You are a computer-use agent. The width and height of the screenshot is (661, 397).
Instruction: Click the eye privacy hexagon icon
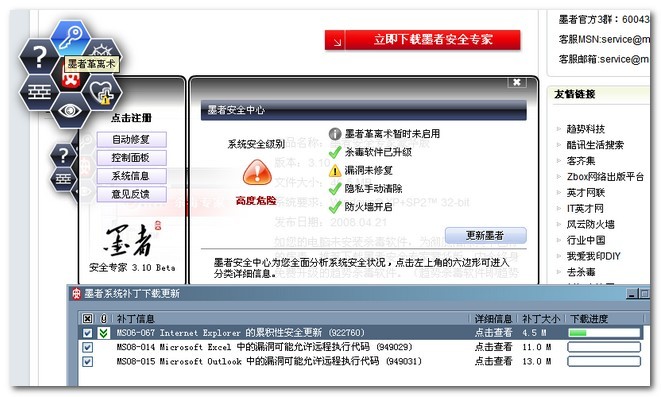pyautogui.click(x=70, y=110)
